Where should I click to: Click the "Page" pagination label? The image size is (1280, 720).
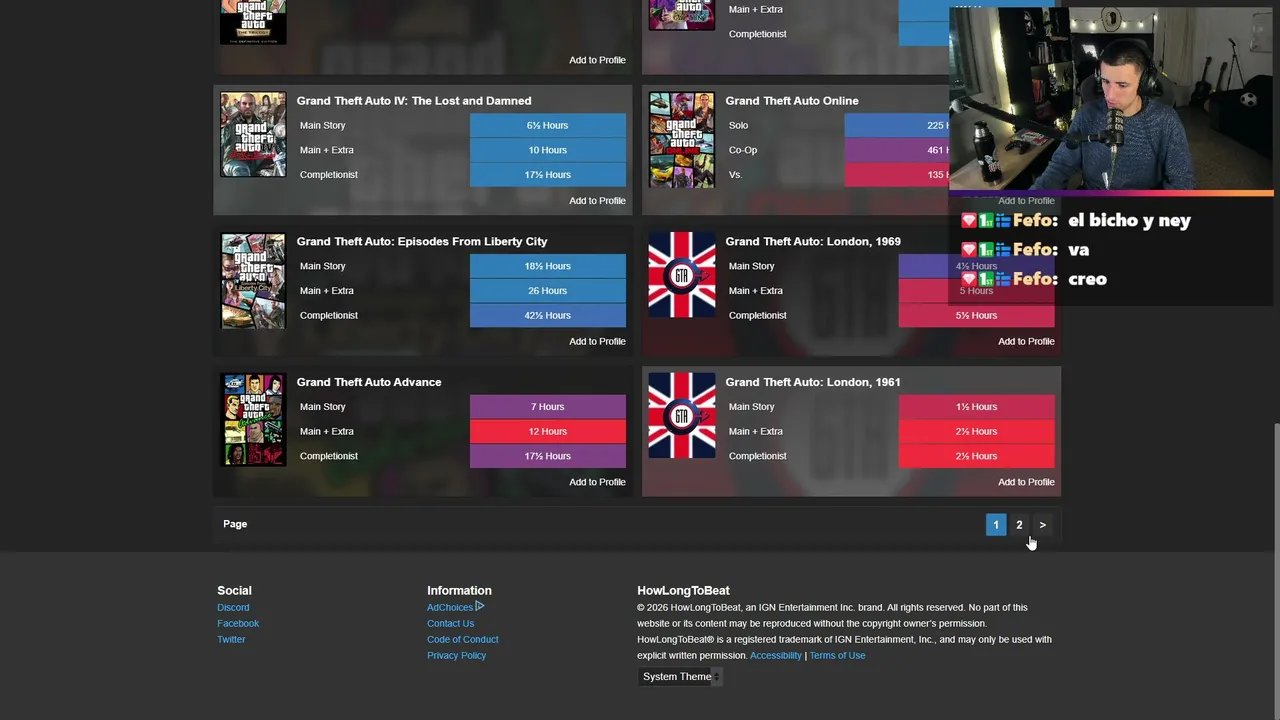[235, 524]
